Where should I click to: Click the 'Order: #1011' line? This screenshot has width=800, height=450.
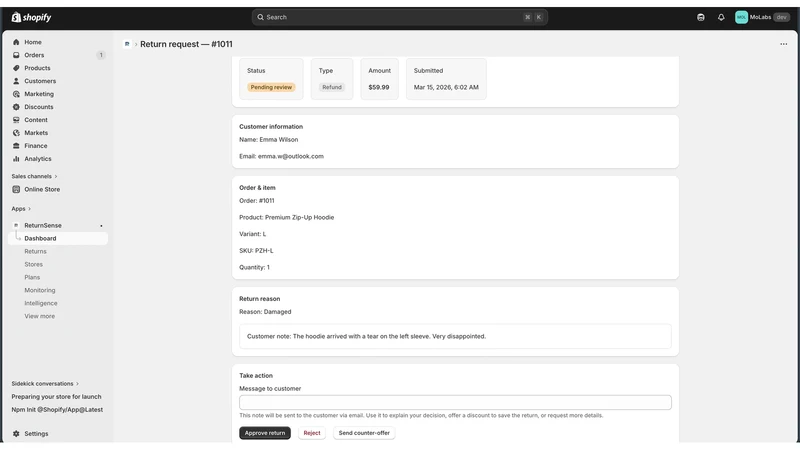pyautogui.click(x=257, y=201)
